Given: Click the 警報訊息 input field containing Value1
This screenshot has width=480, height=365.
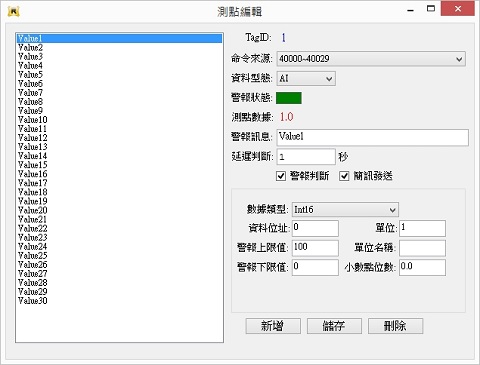Looking at the screenshot, I should pyautogui.click(x=373, y=137).
